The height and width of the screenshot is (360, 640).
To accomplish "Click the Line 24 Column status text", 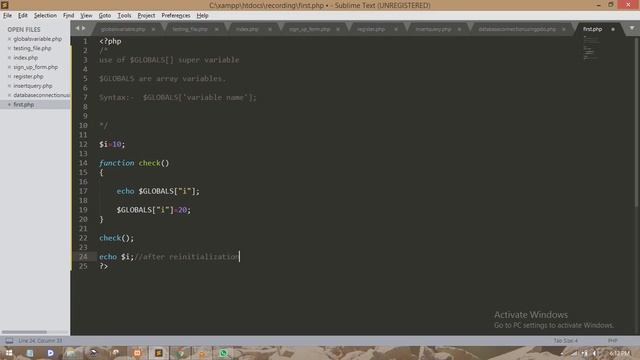I will [40, 340].
